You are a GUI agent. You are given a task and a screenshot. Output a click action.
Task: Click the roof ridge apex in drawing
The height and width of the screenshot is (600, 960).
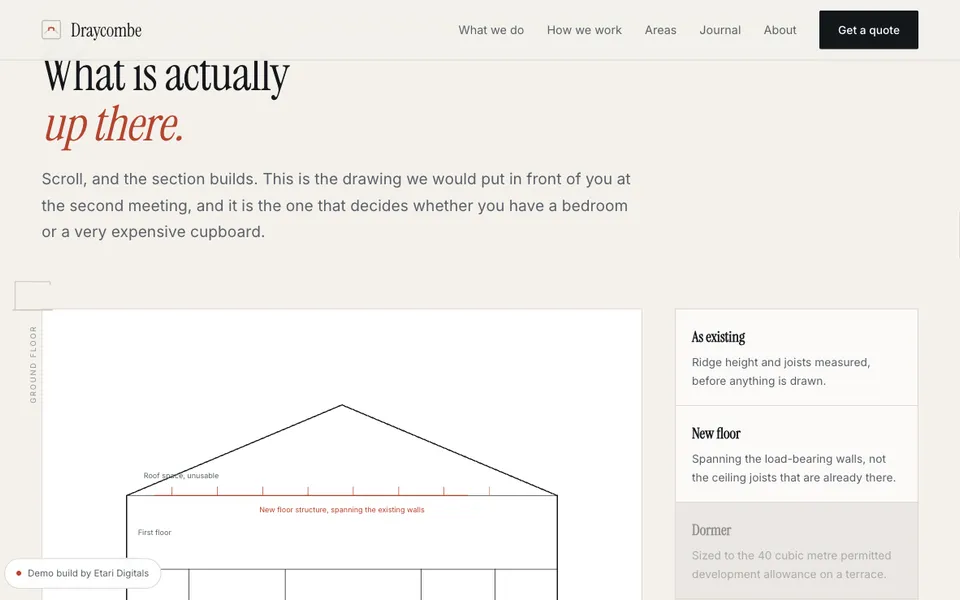pyautogui.click(x=342, y=405)
